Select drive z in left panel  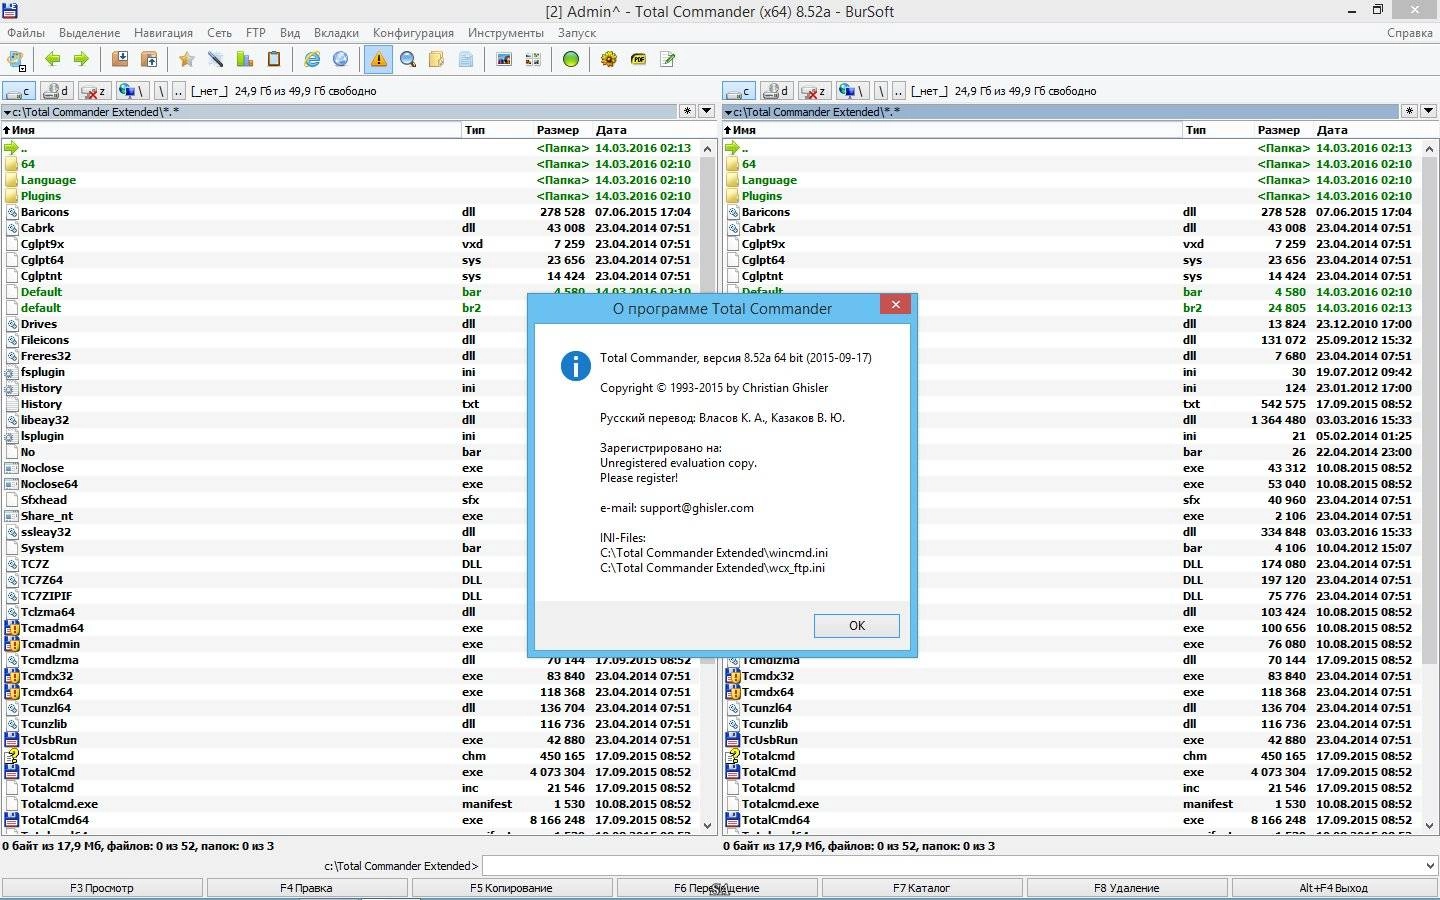[94, 91]
